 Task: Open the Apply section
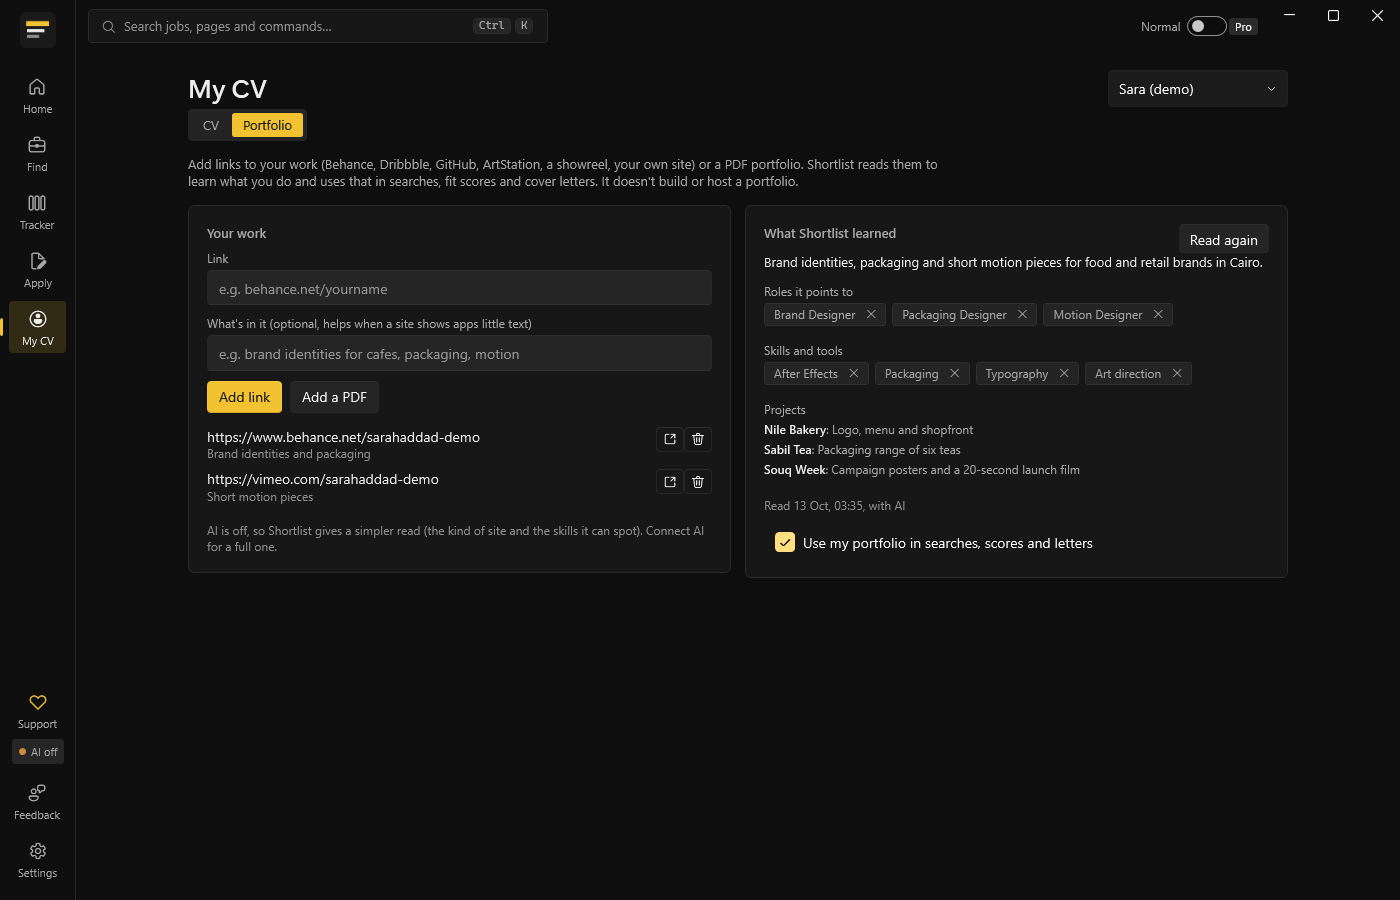point(37,270)
